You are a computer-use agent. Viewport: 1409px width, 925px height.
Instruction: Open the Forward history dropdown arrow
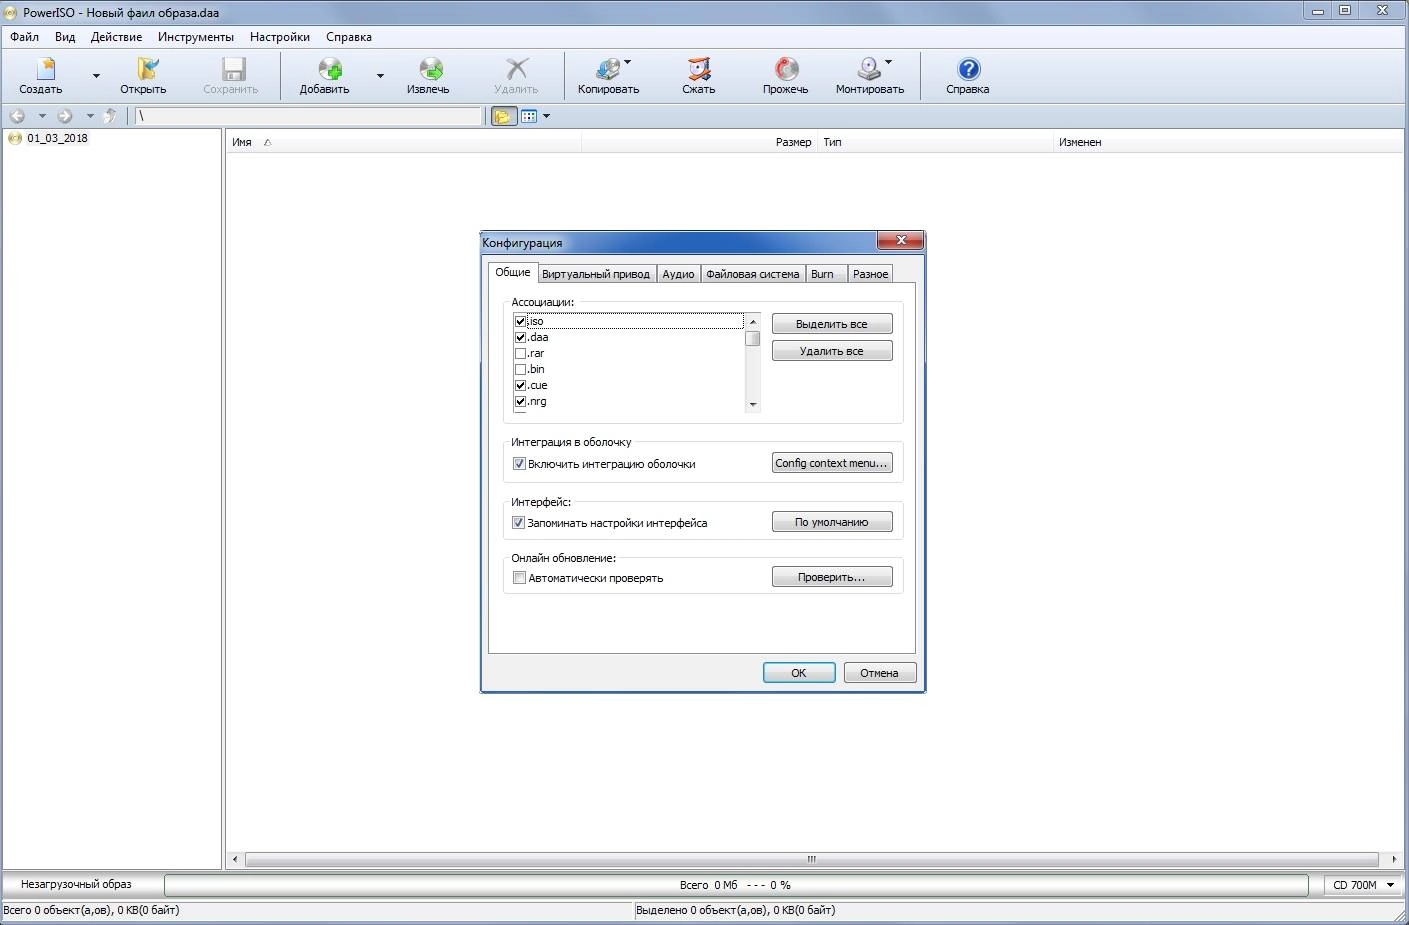(x=90, y=116)
